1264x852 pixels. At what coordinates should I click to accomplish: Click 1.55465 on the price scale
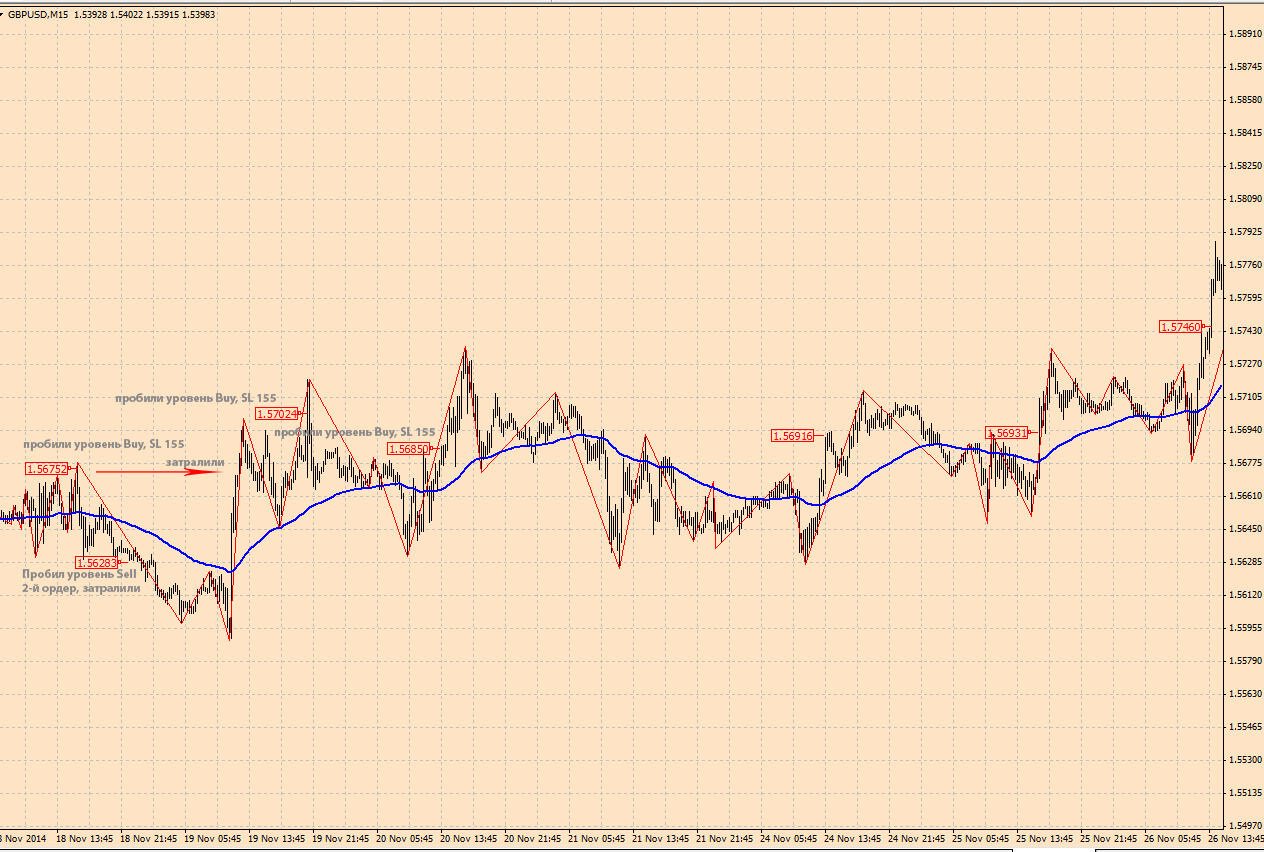click(x=1243, y=726)
